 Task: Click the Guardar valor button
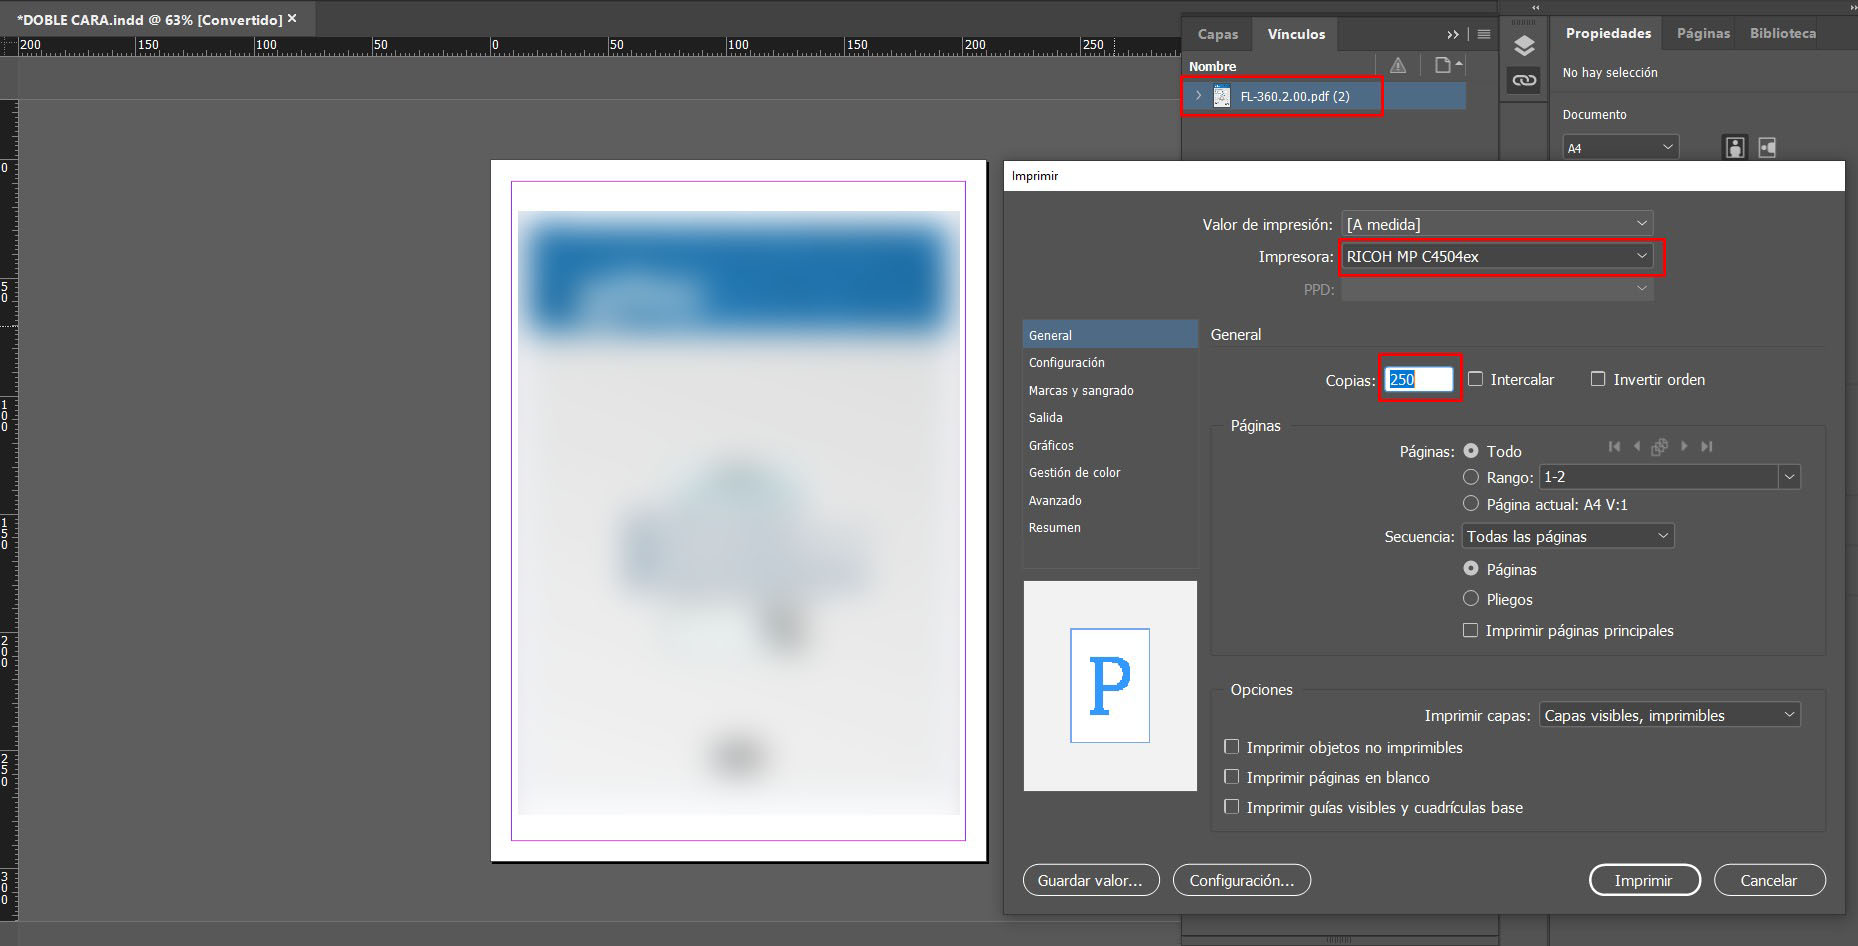coord(1090,881)
